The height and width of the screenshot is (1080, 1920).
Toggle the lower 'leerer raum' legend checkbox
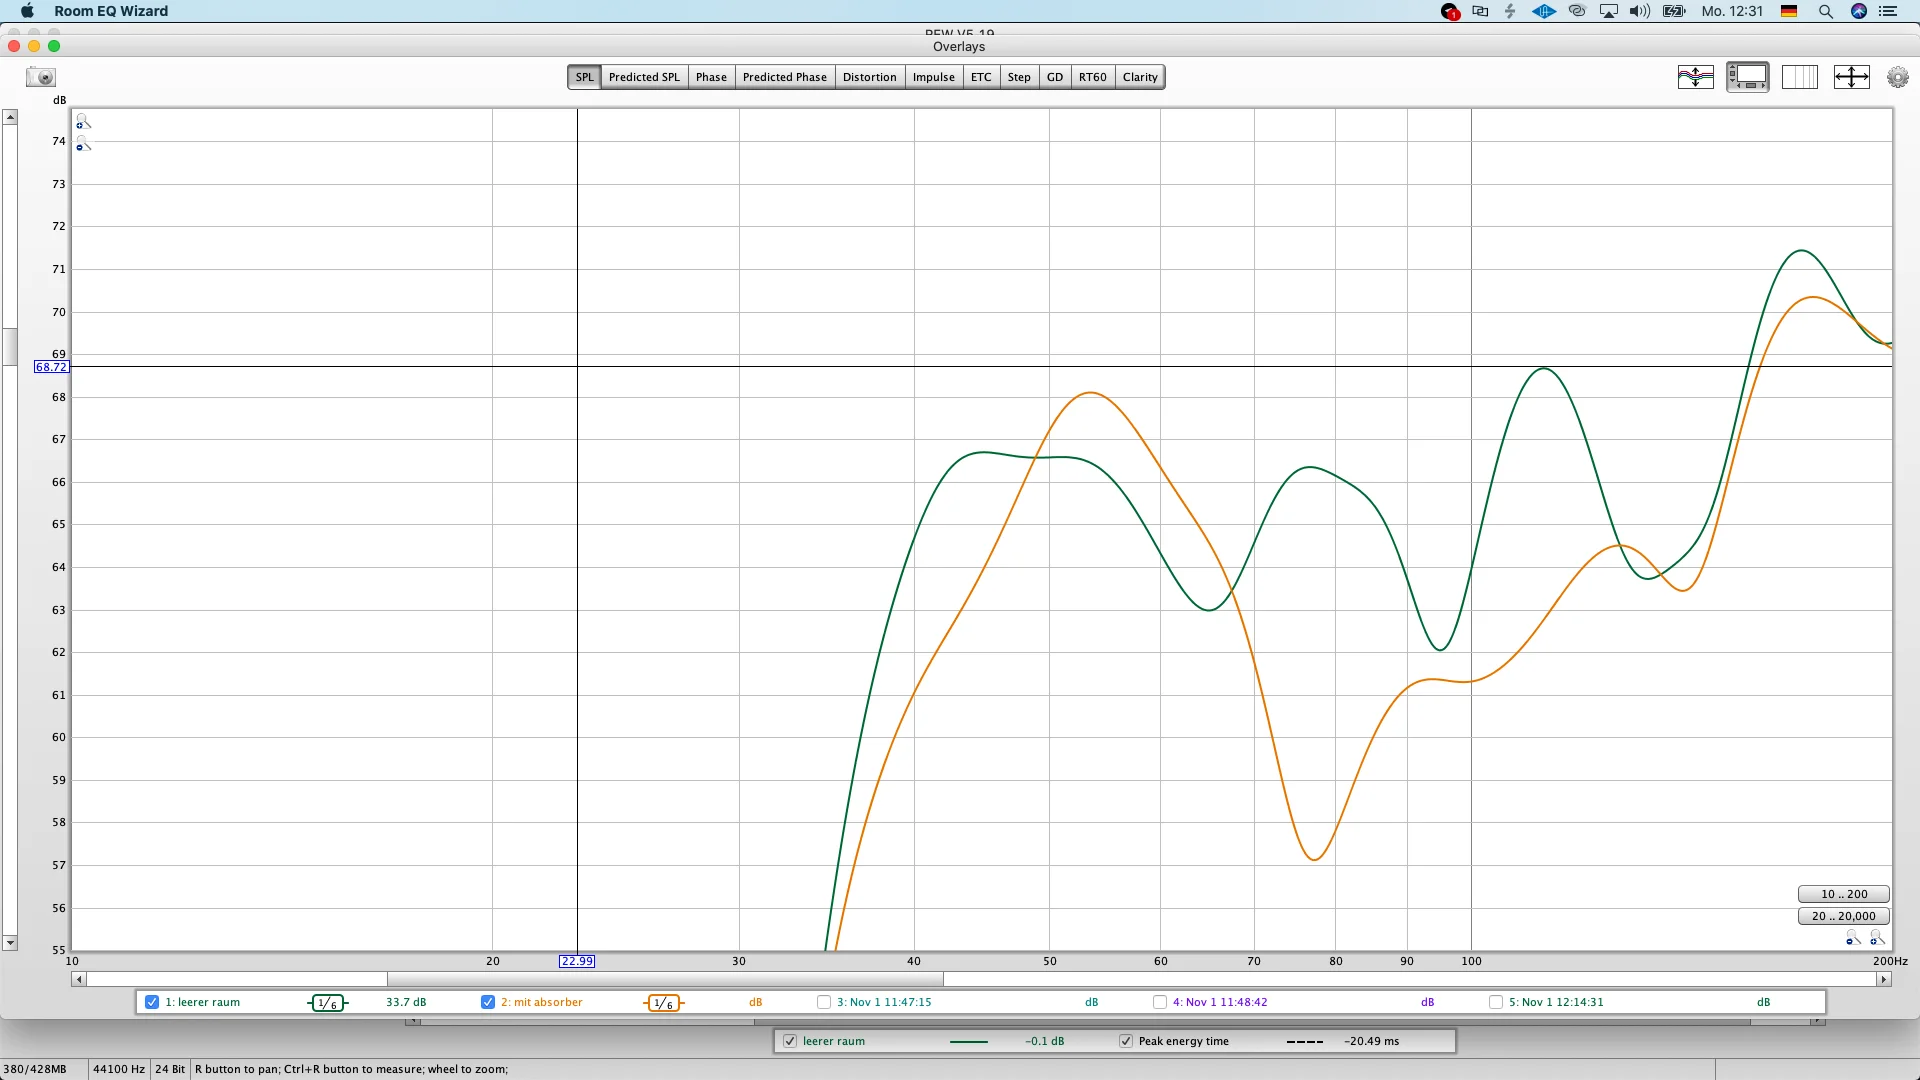coord(790,1041)
